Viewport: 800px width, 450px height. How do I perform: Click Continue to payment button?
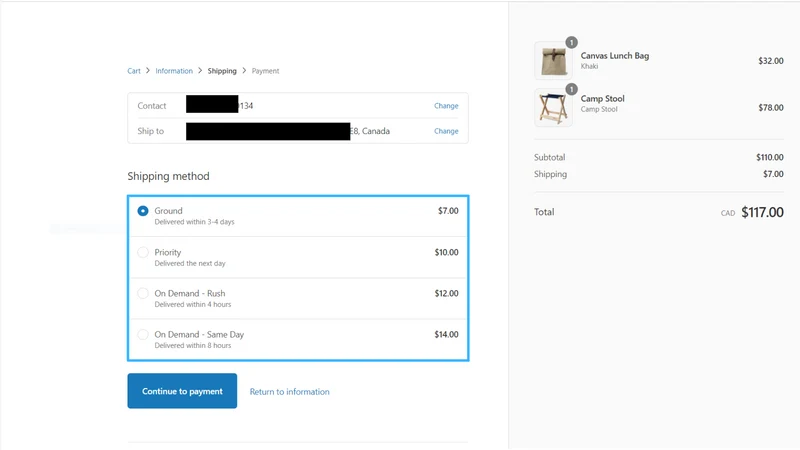(x=182, y=391)
